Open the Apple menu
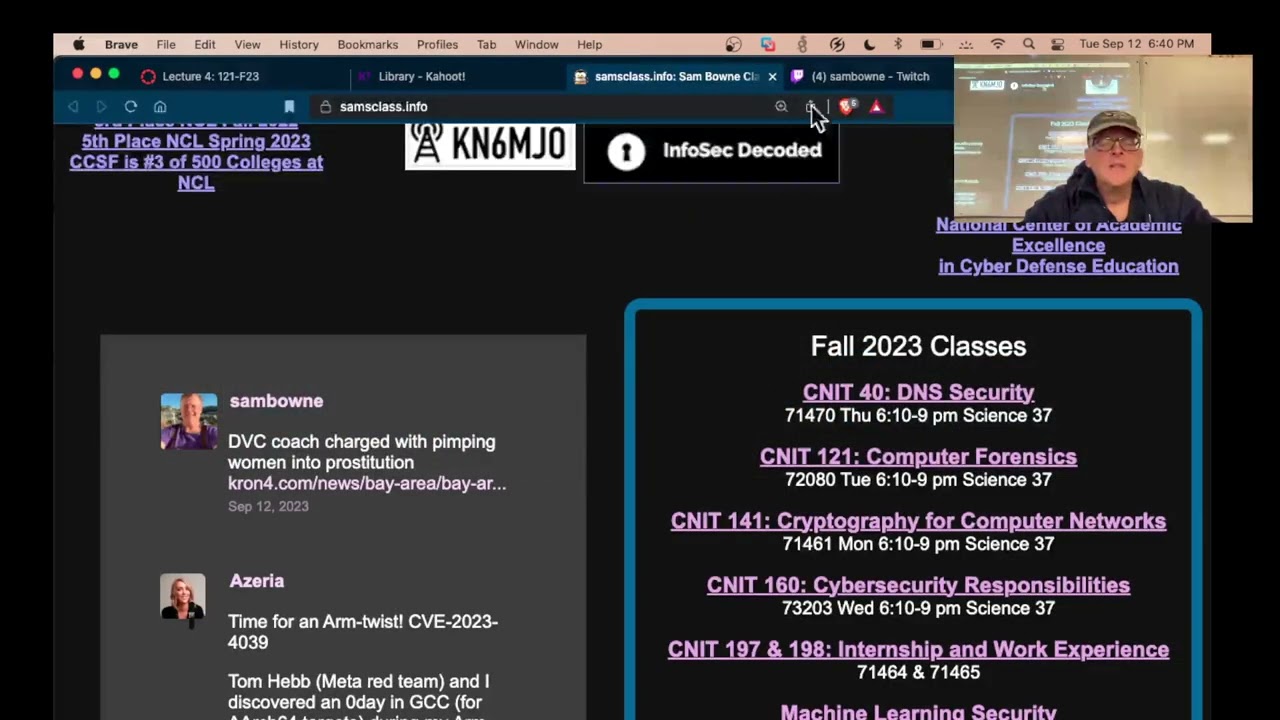Image resolution: width=1280 pixels, height=720 pixels. 79,44
